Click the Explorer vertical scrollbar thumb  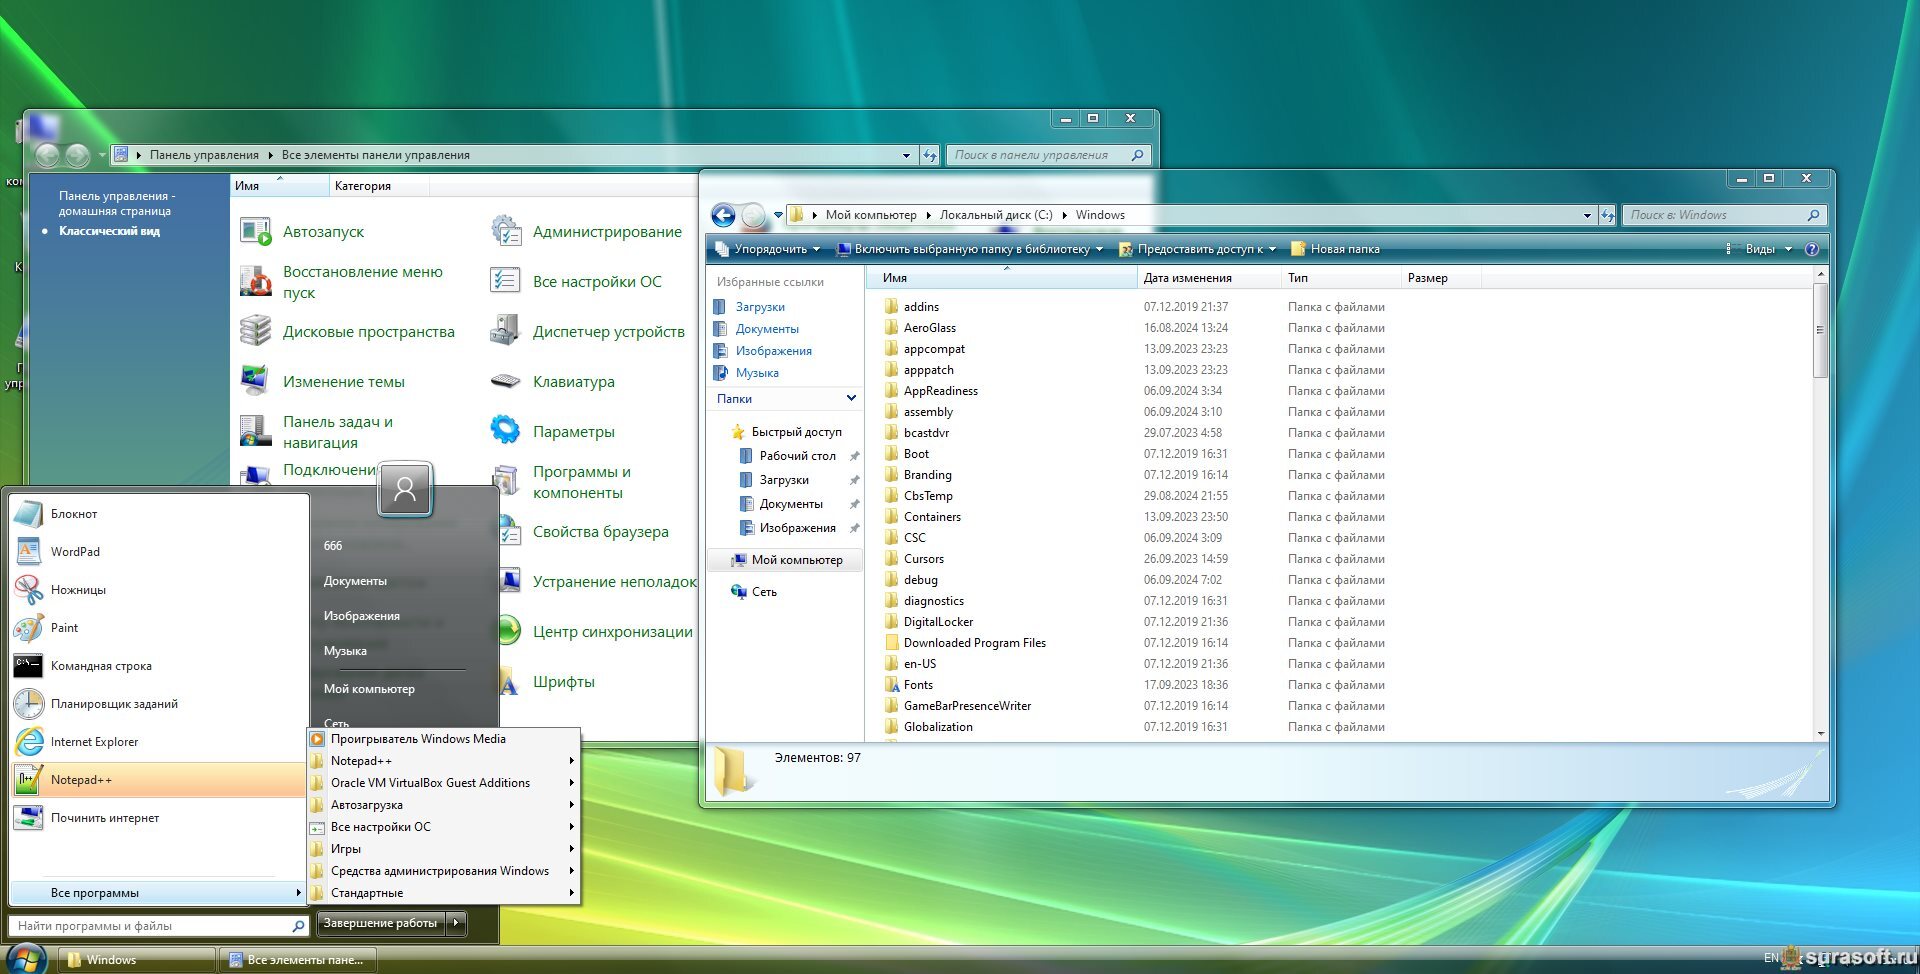(1820, 330)
